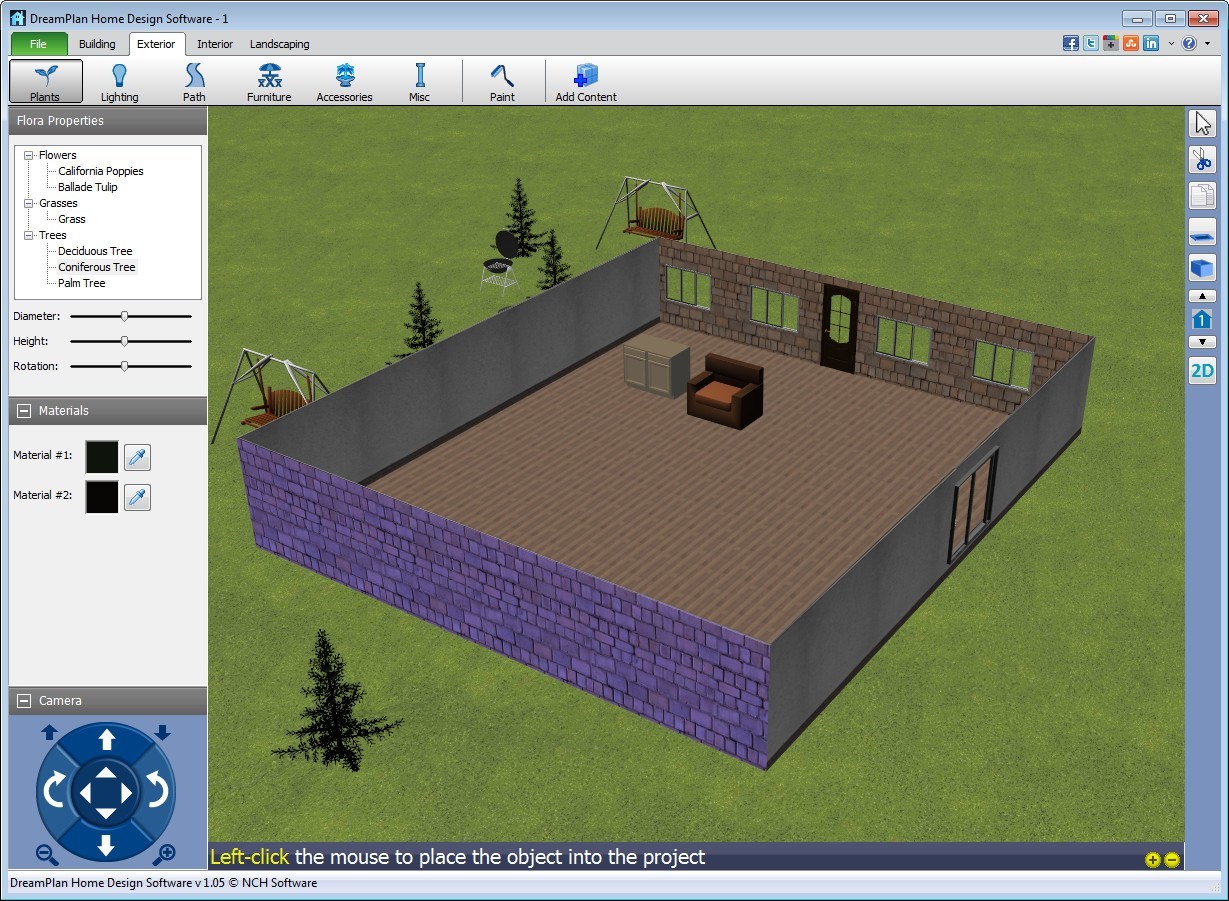Share on StumbleUpon icon
The height and width of the screenshot is (901, 1229).
pos(1131,43)
